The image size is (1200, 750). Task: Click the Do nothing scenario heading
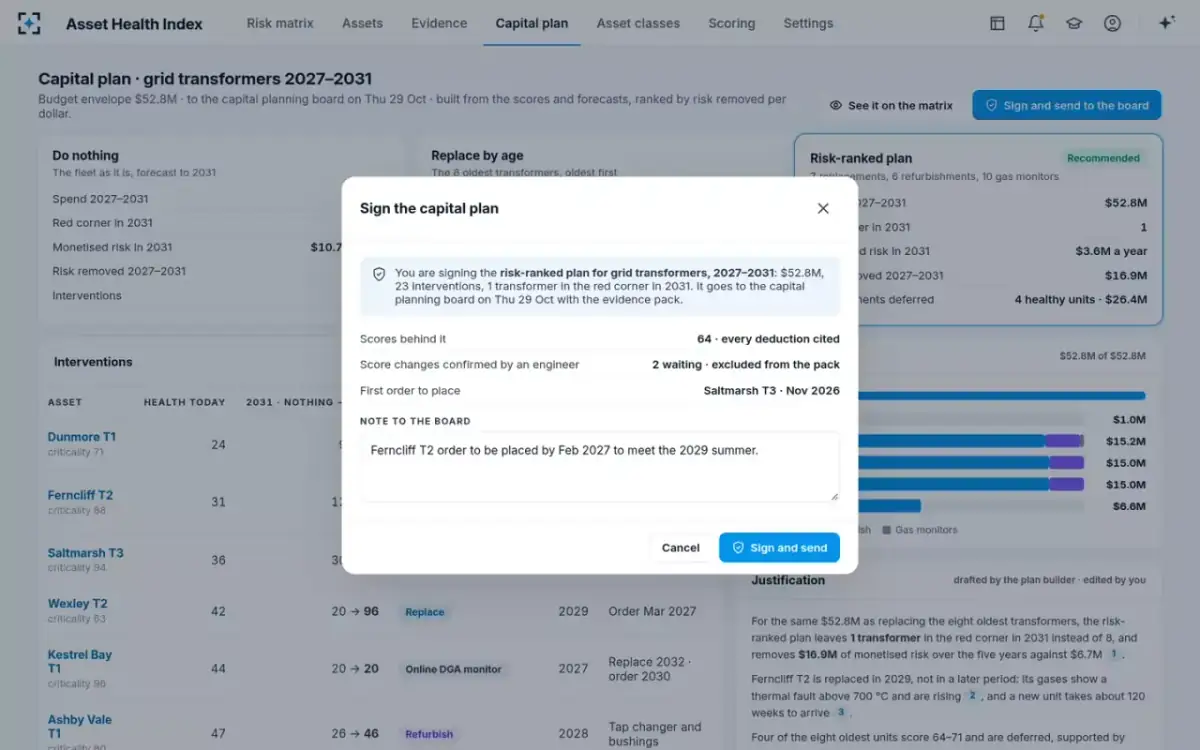[x=85, y=156]
